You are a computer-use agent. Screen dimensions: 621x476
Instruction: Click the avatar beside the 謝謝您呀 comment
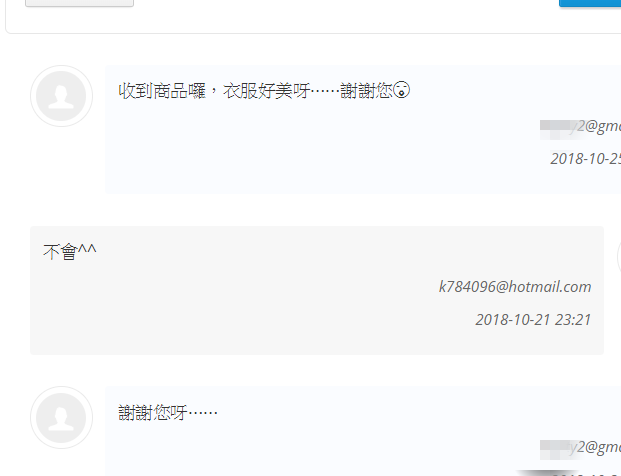click(61, 418)
